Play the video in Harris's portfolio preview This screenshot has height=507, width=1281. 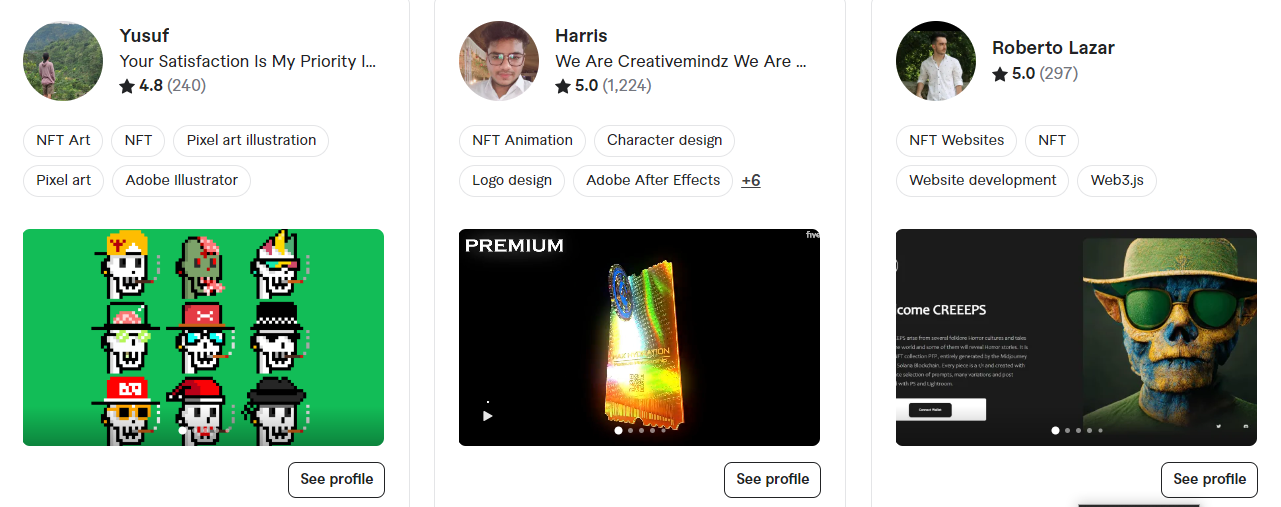tap(488, 415)
